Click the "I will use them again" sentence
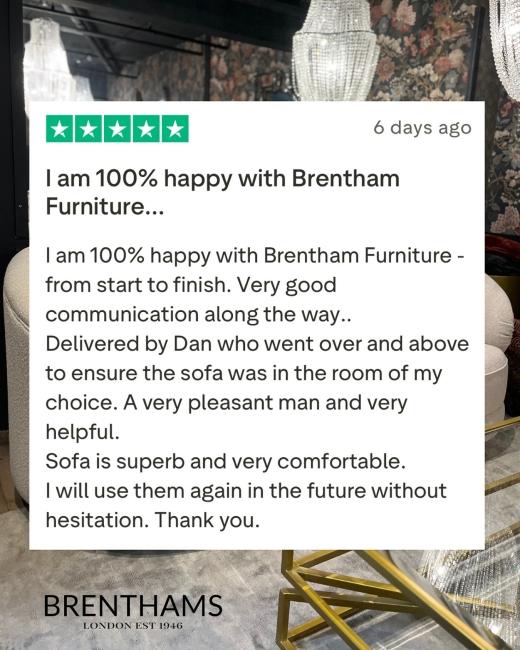Image resolution: width=520 pixels, height=650 pixels. point(245,491)
